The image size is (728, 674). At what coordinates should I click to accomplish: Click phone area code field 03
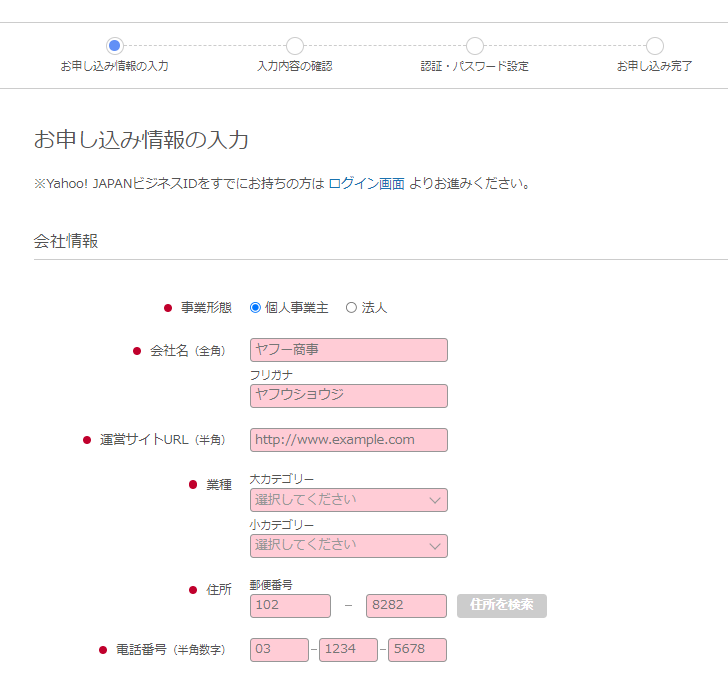pos(279,650)
